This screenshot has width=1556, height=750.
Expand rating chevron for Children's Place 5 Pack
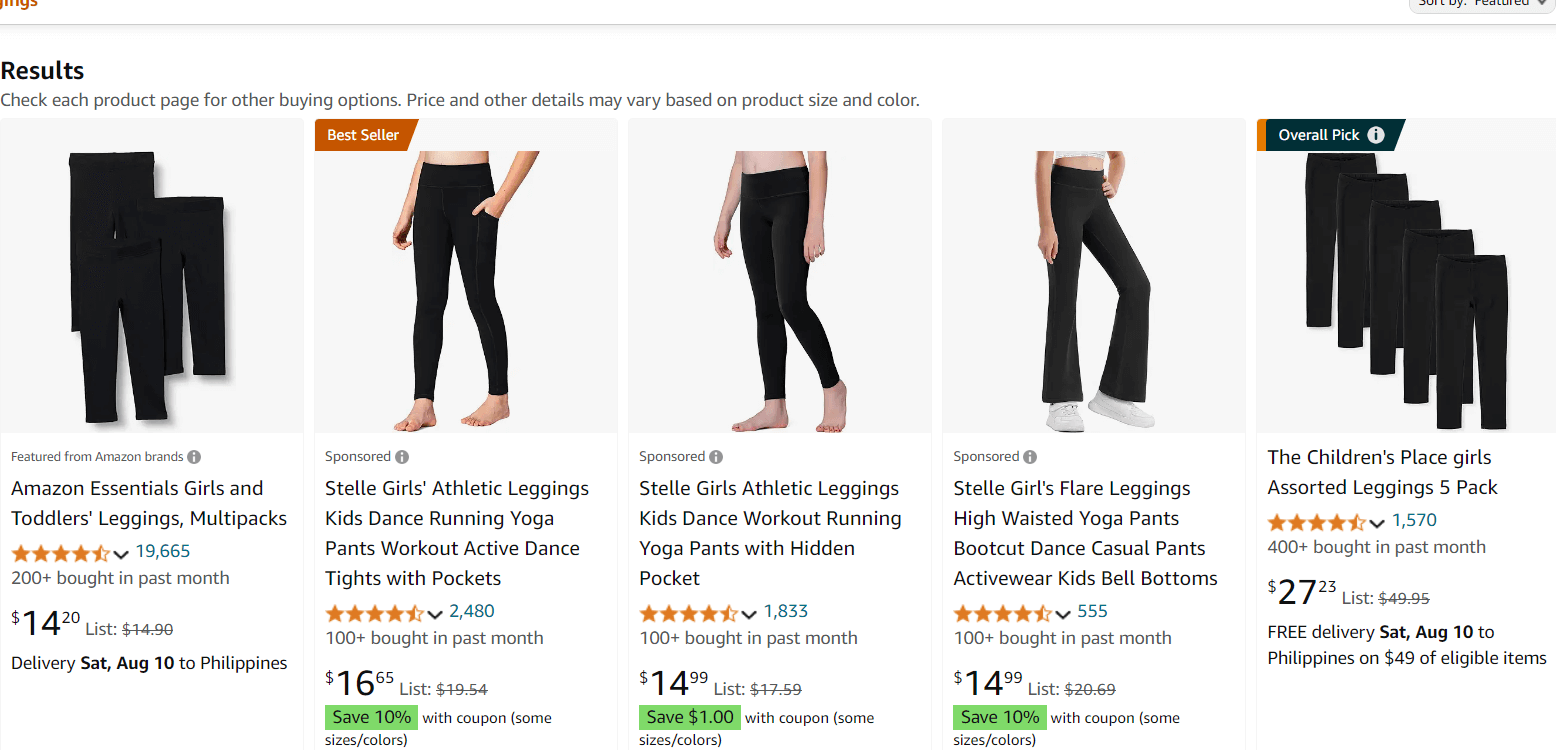tap(1377, 523)
